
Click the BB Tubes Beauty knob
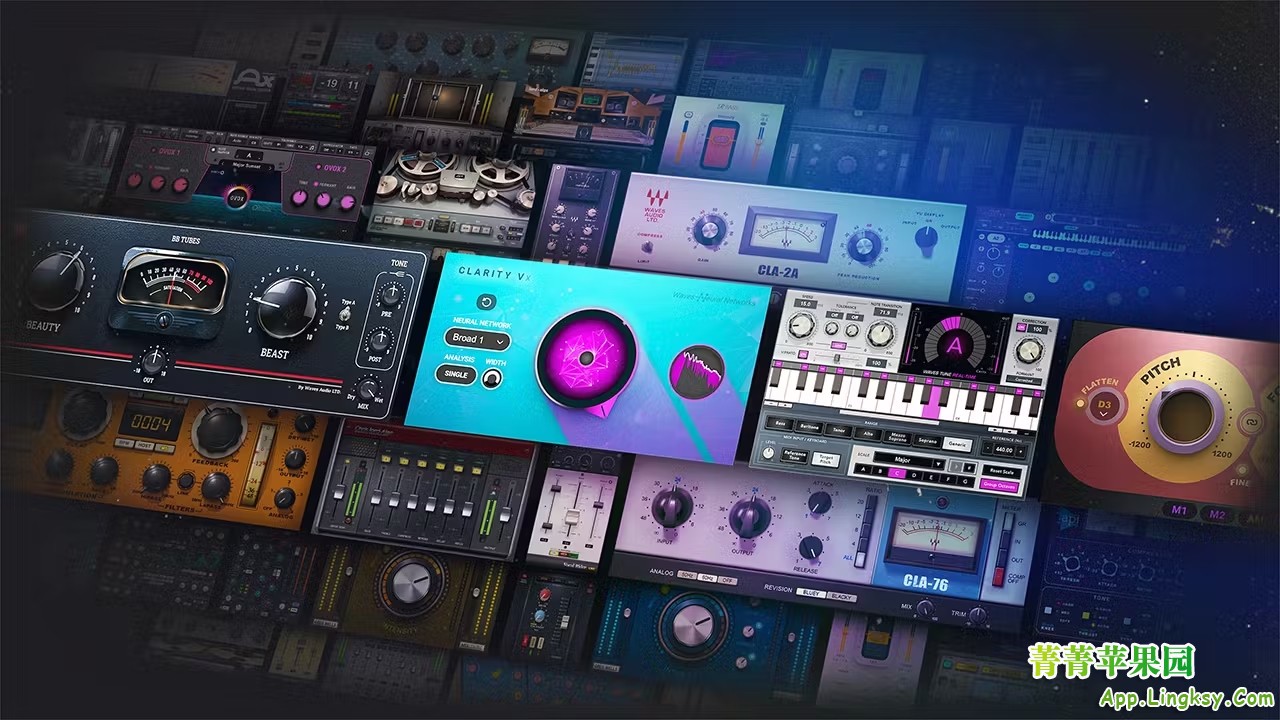click(x=55, y=281)
